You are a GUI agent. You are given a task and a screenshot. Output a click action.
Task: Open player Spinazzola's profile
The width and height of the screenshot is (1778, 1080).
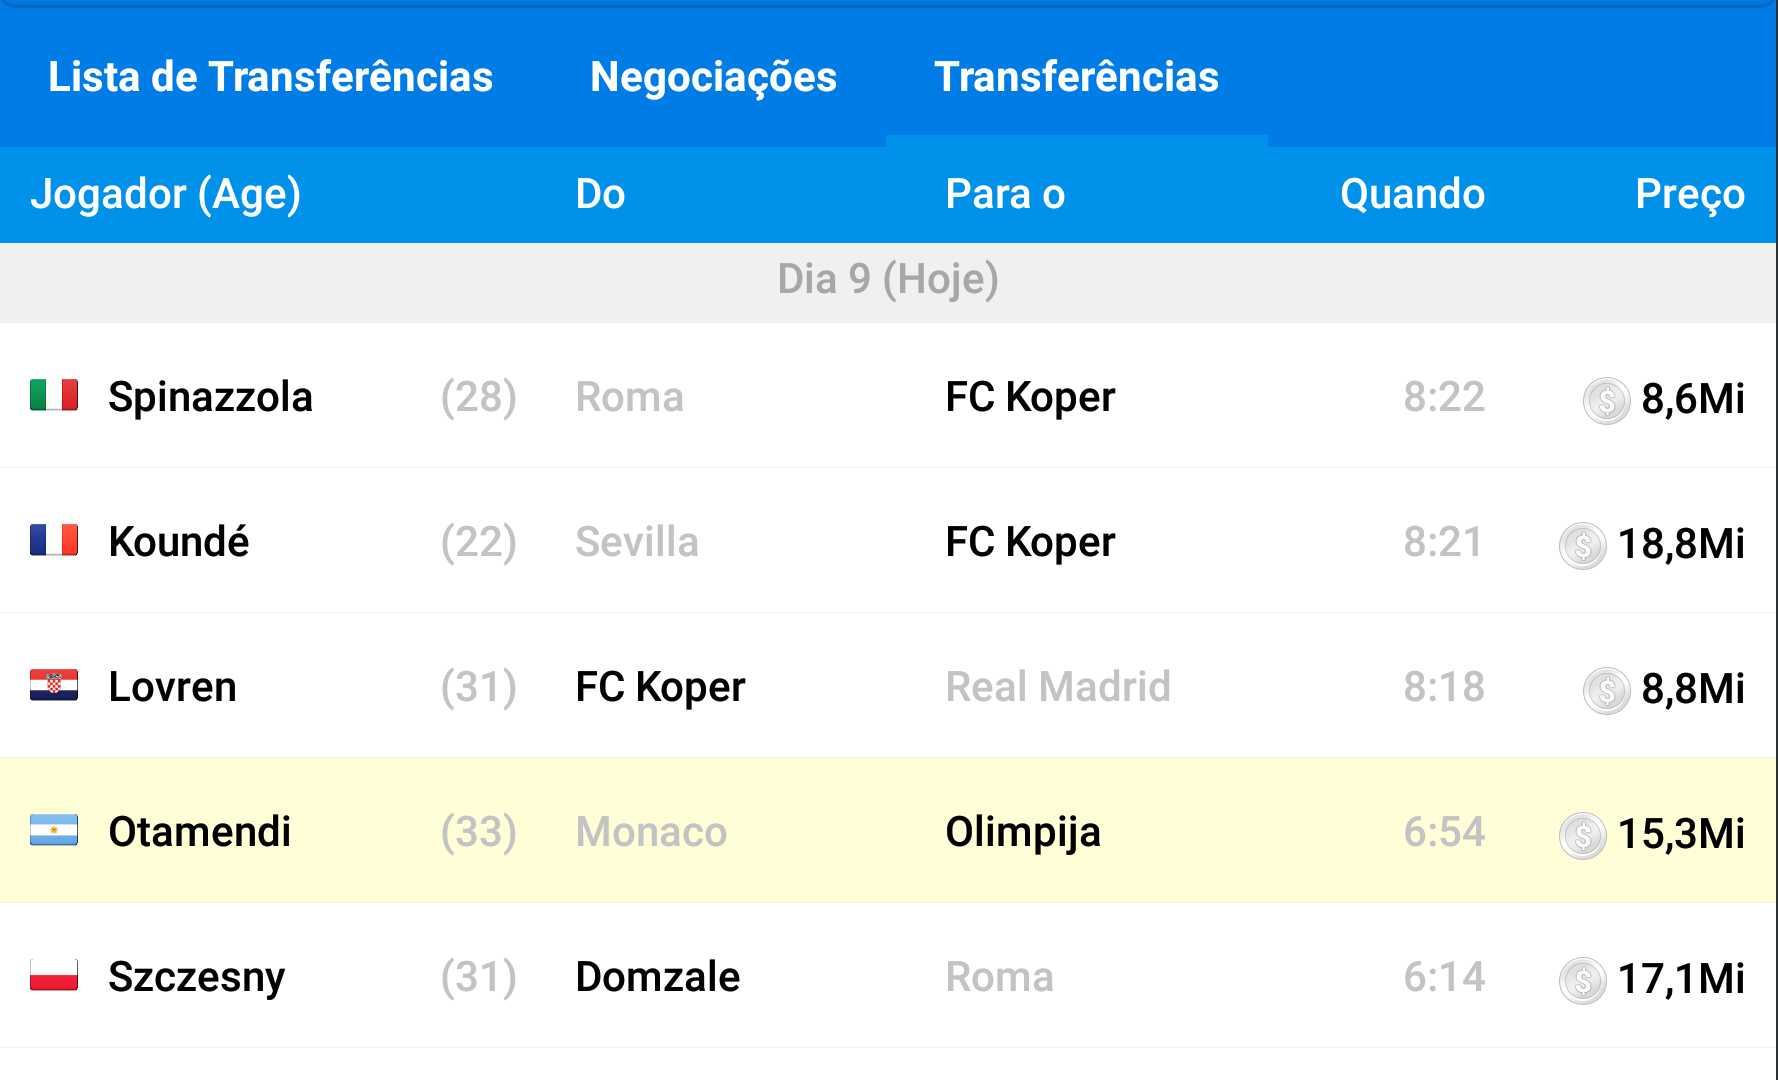tap(210, 397)
